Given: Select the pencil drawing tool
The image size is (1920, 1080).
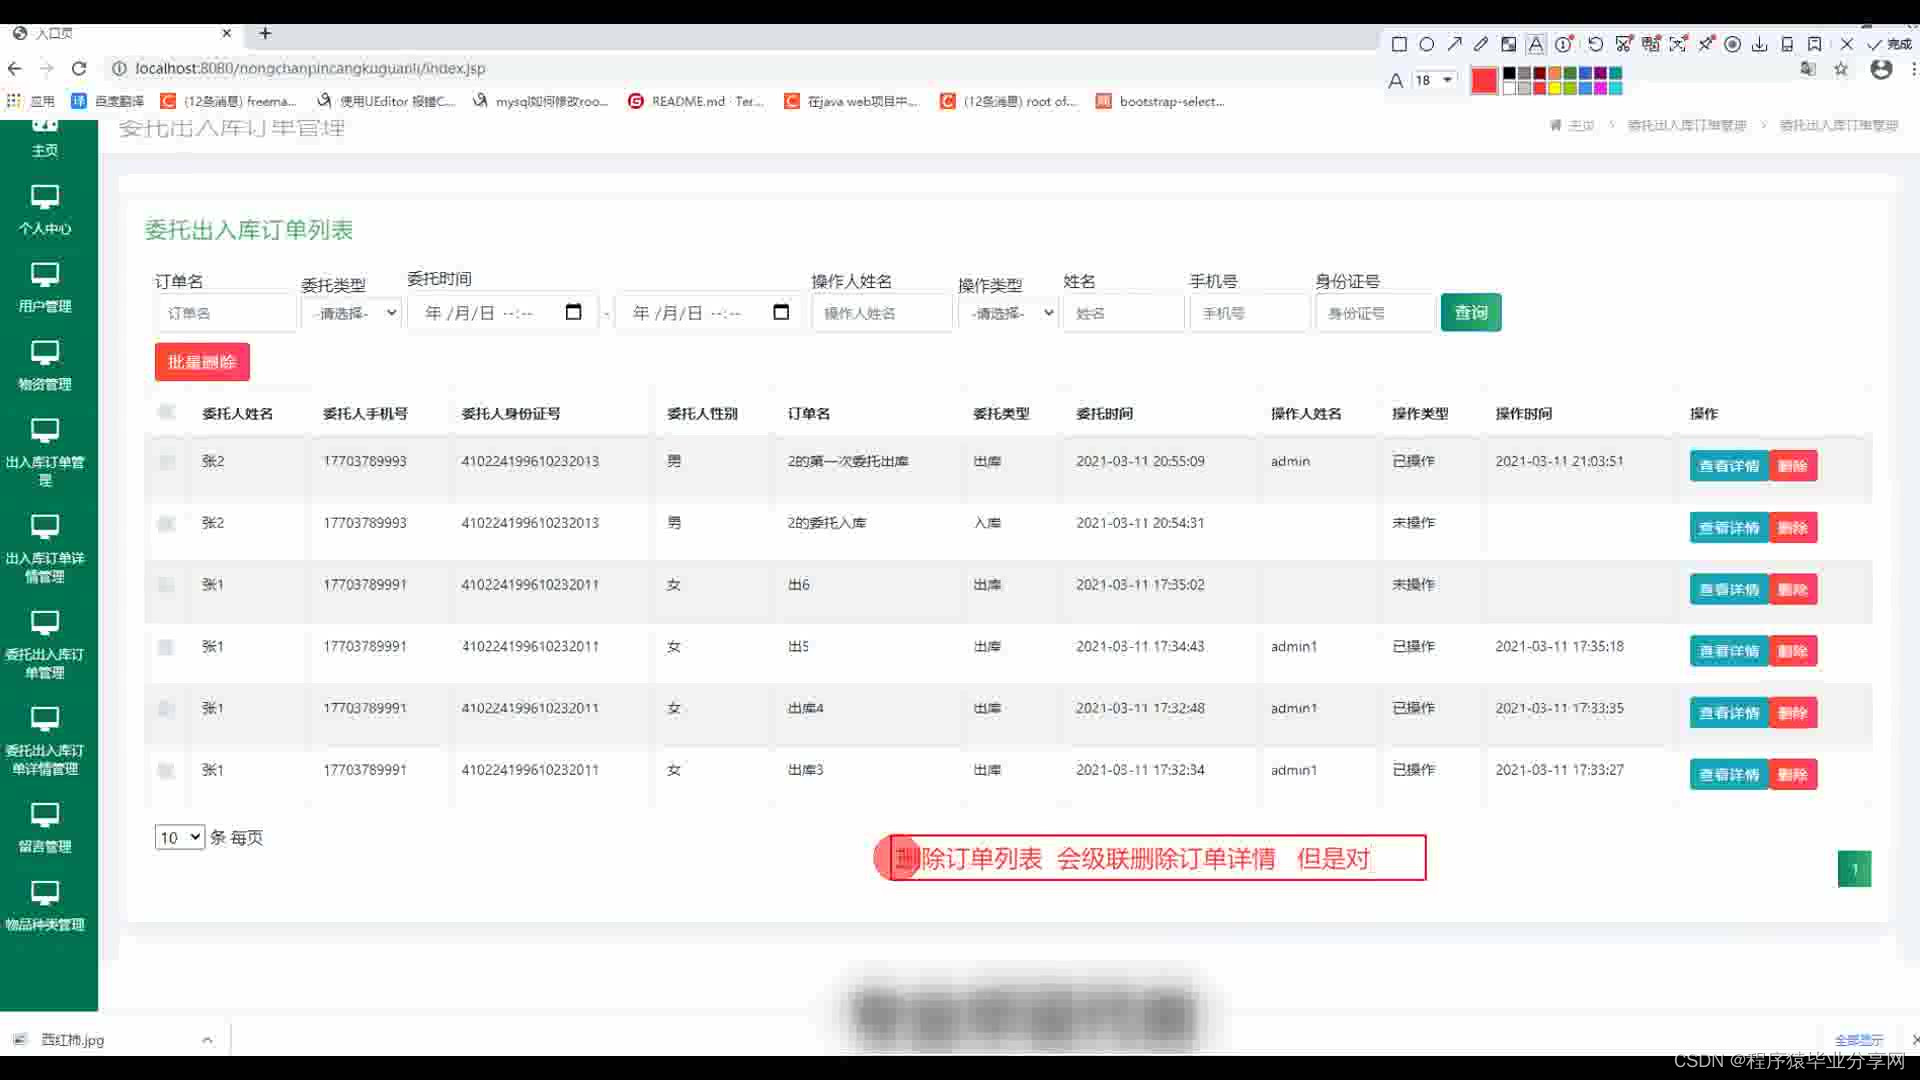Looking at the screenshot, I should coord(1481,44).
